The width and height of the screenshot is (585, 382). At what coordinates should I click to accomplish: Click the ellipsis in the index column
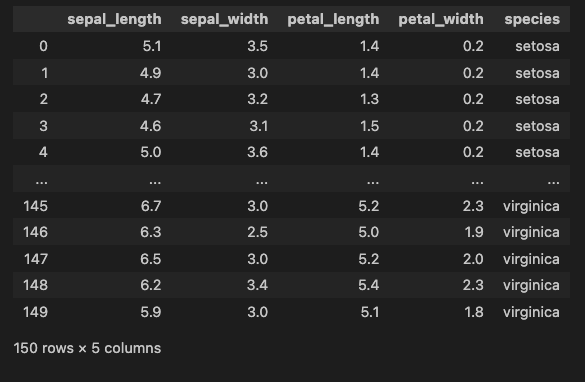click(x=41, y=181)
